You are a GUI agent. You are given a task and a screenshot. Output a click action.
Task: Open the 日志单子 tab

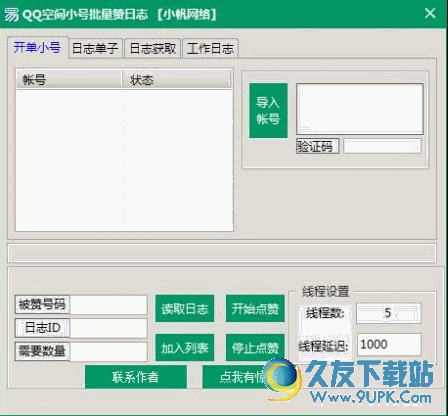95,49
